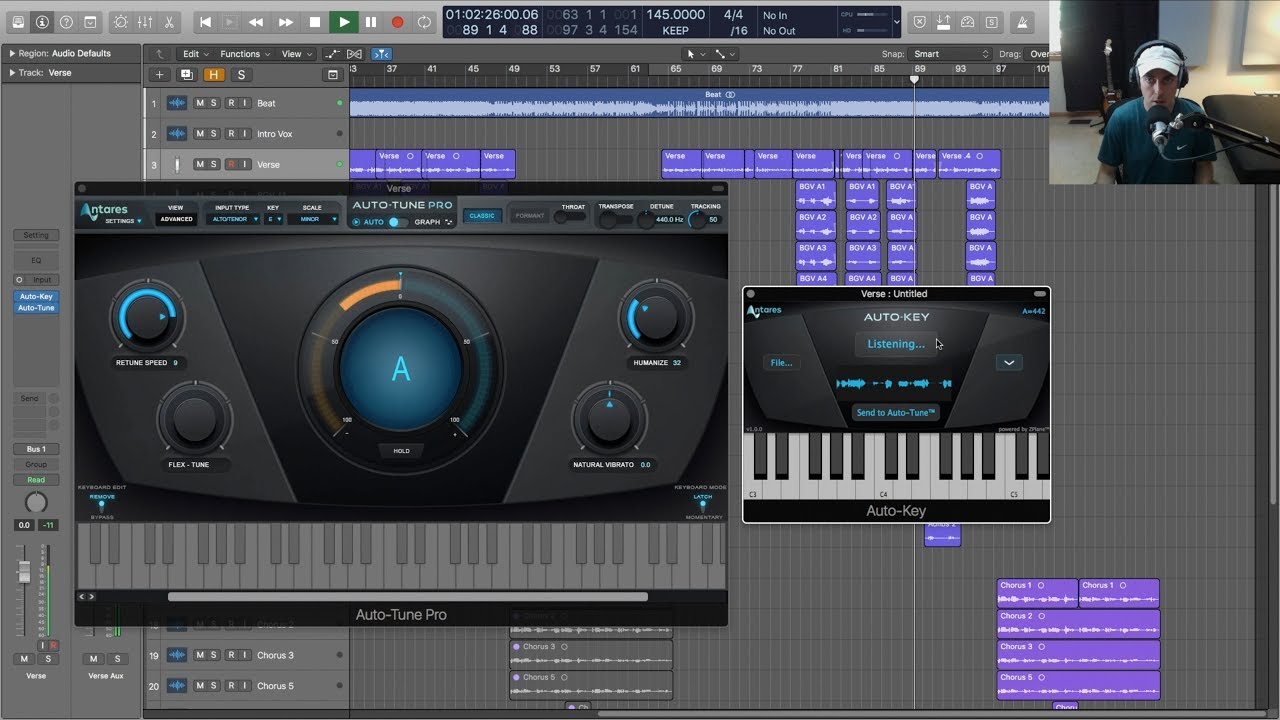
Task: Click the Rewind button
Action: tap(256, 21)
